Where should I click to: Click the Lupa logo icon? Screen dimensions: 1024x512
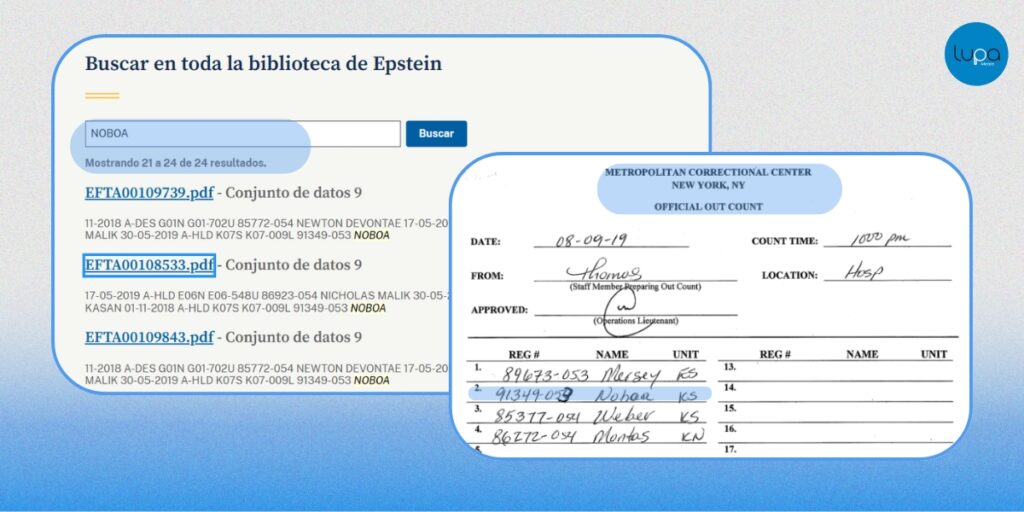pyautogui.click(x=976, y=53)
